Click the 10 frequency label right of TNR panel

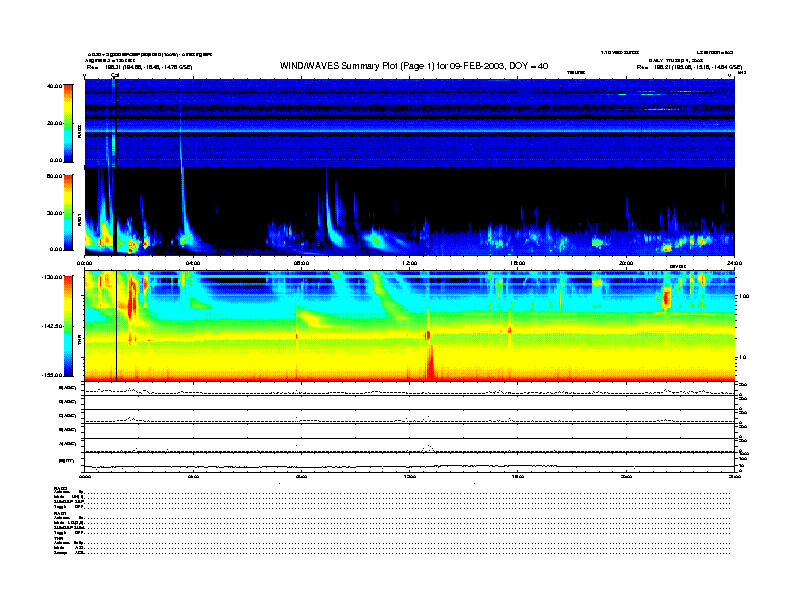[x=742, y=357]
